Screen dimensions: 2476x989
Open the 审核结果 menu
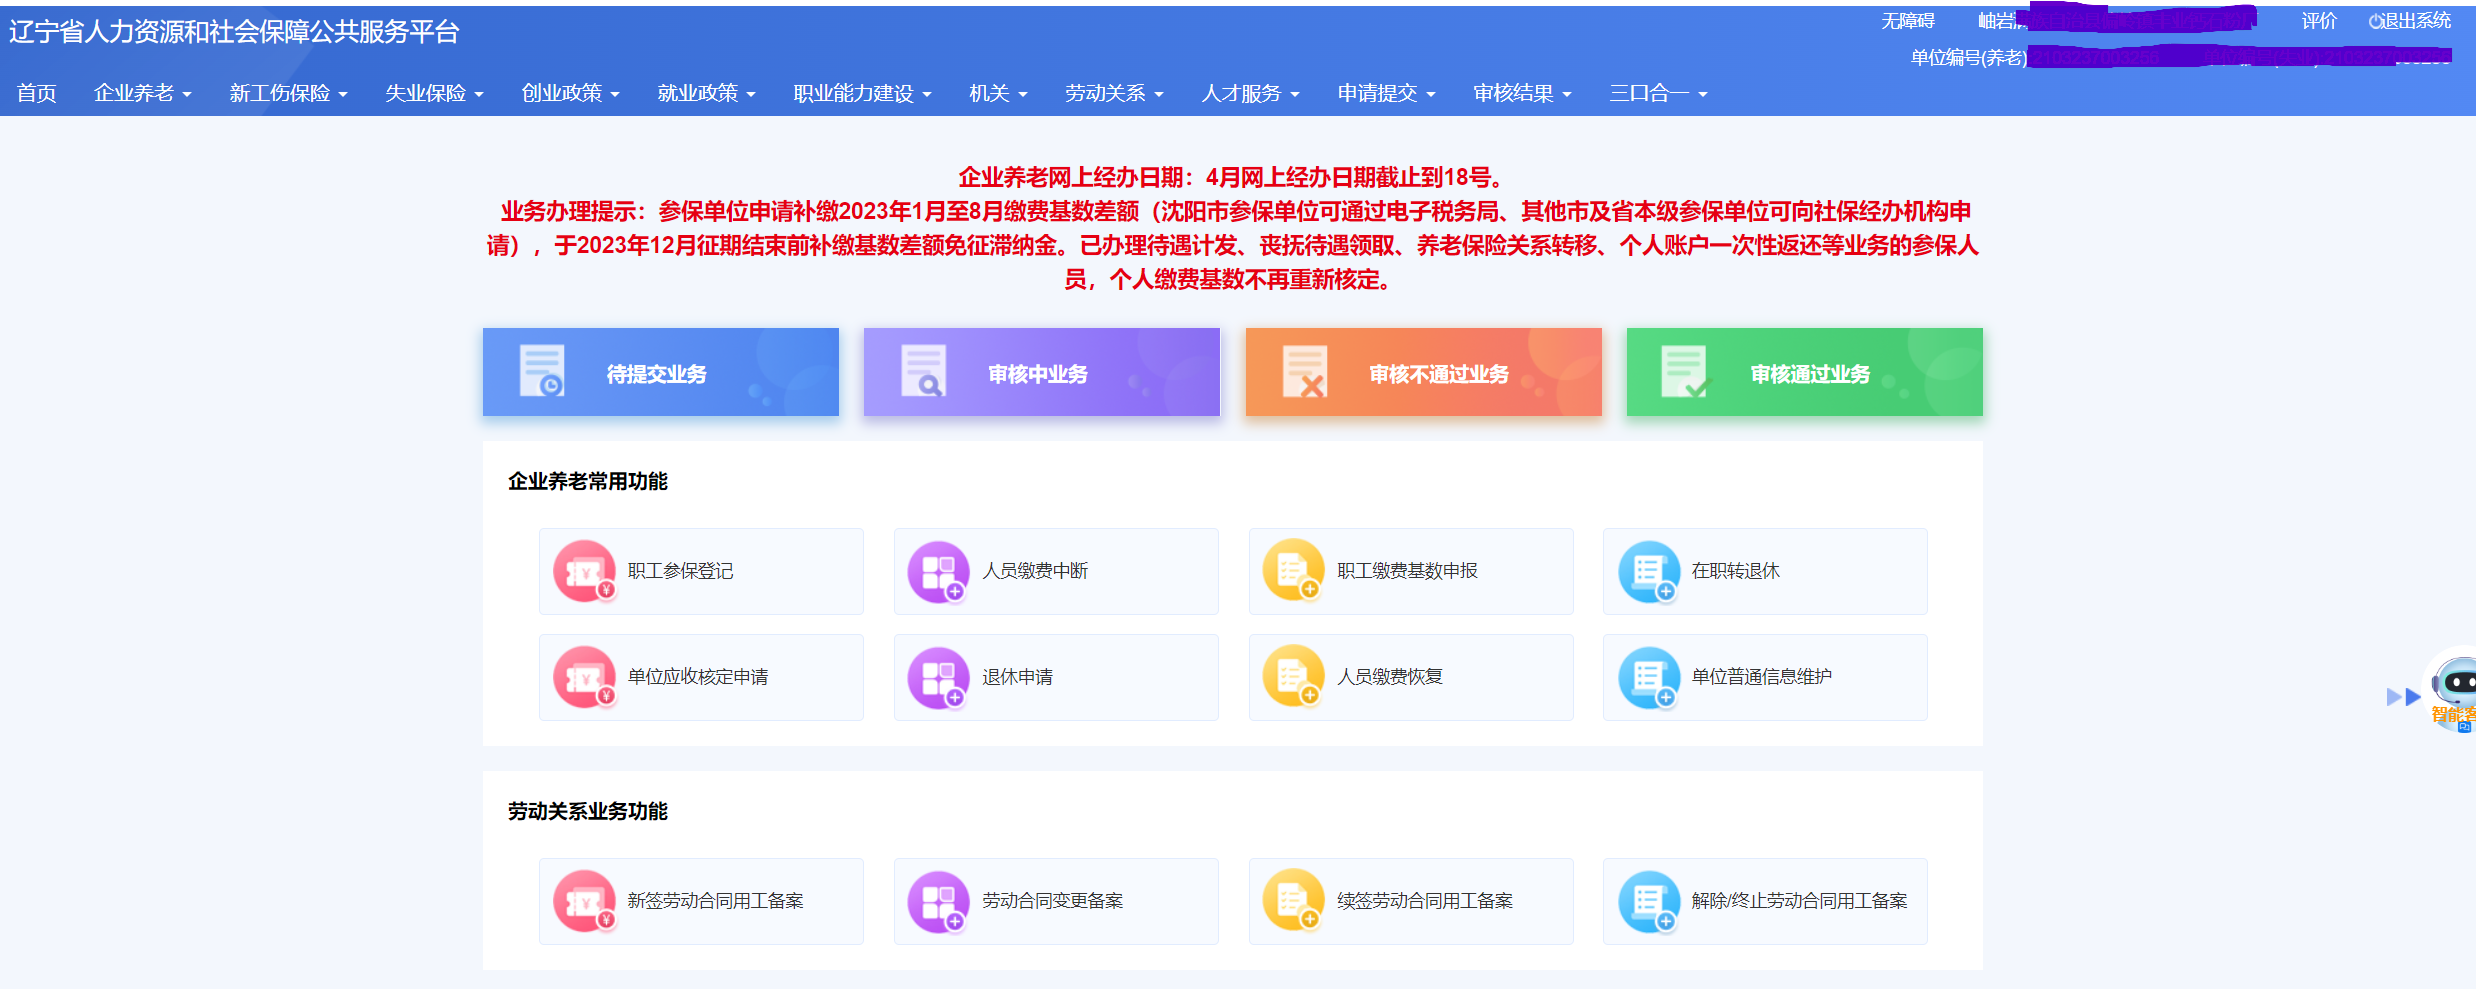(1522, 93)
